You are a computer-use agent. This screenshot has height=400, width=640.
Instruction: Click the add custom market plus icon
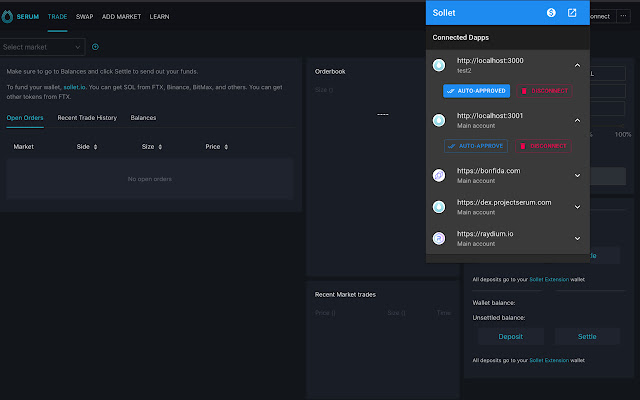pyautogui.click(x=95, y=47)
